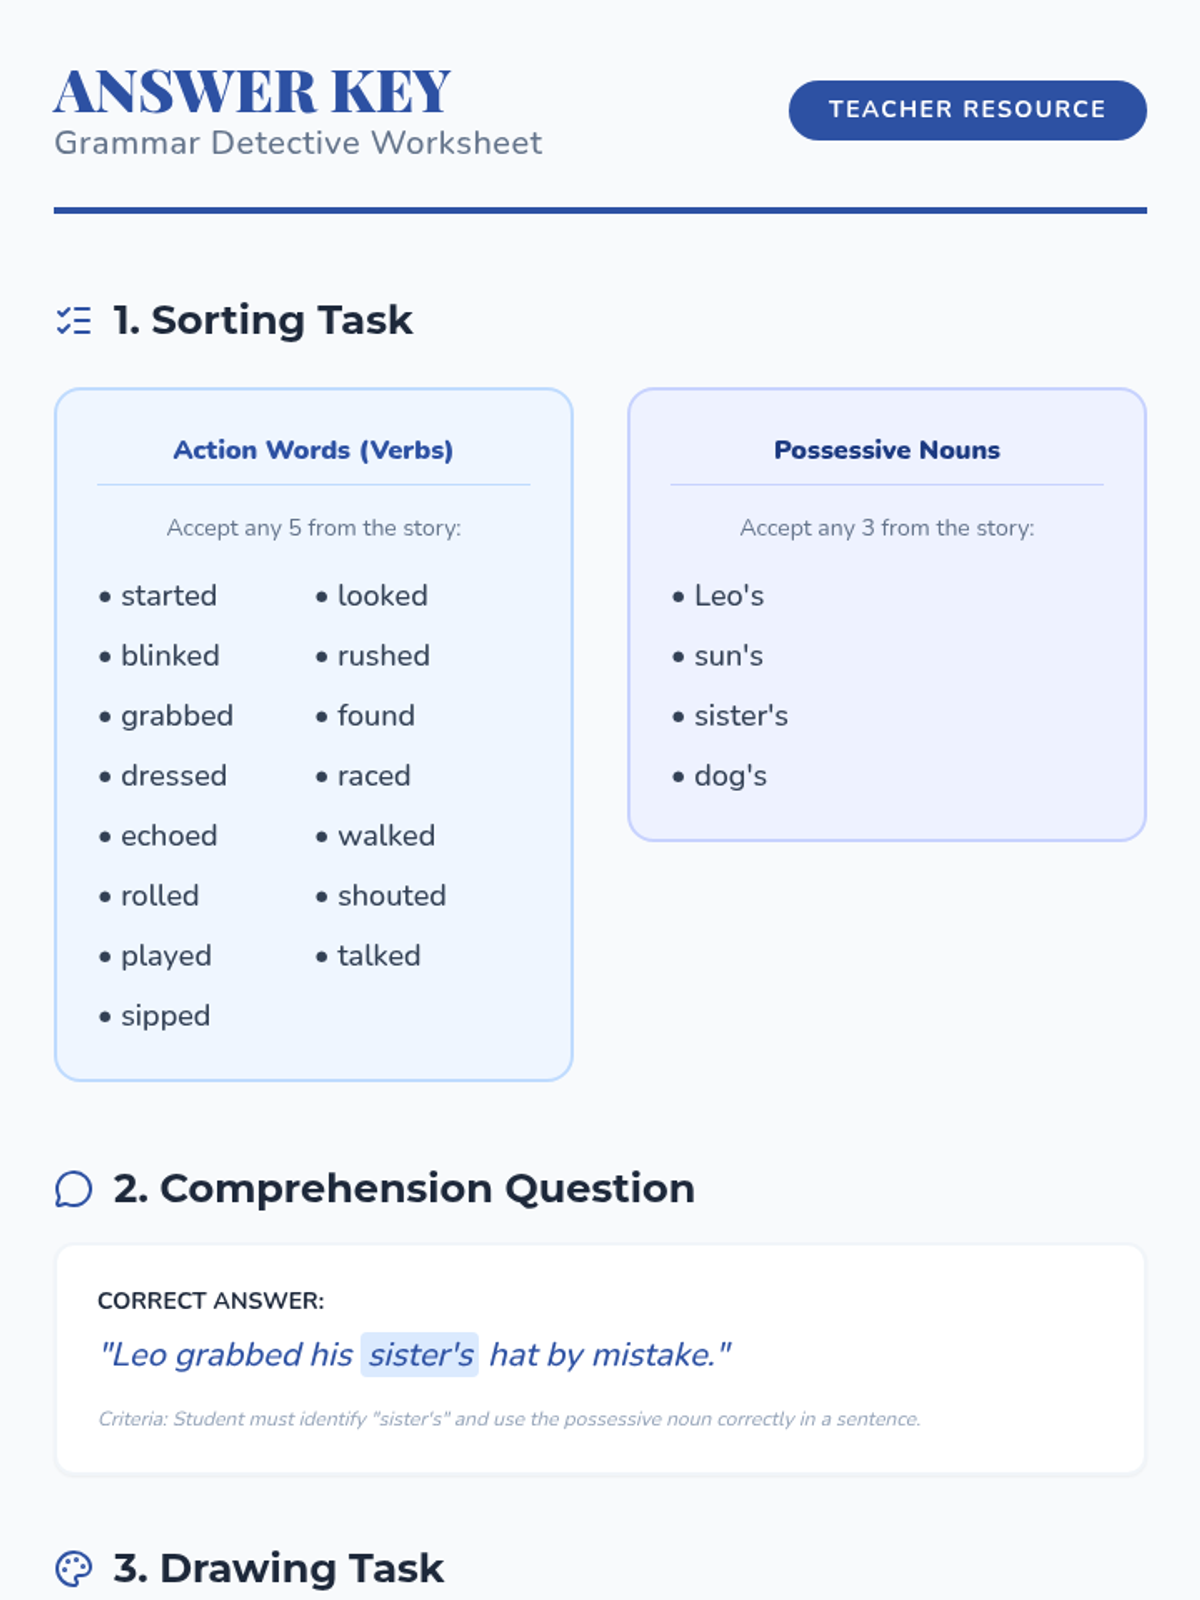The image size is (1200, 1600).
Task: Click the verb 'grabbed' in the list
Action: pyautogui.click(x=177, y=716)
